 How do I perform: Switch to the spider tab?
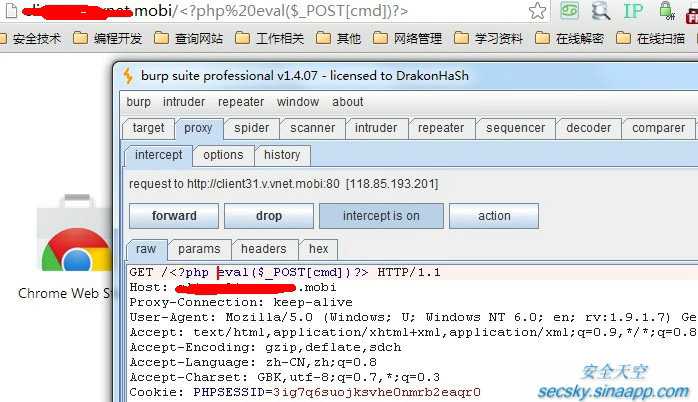[x=252, y=128]
